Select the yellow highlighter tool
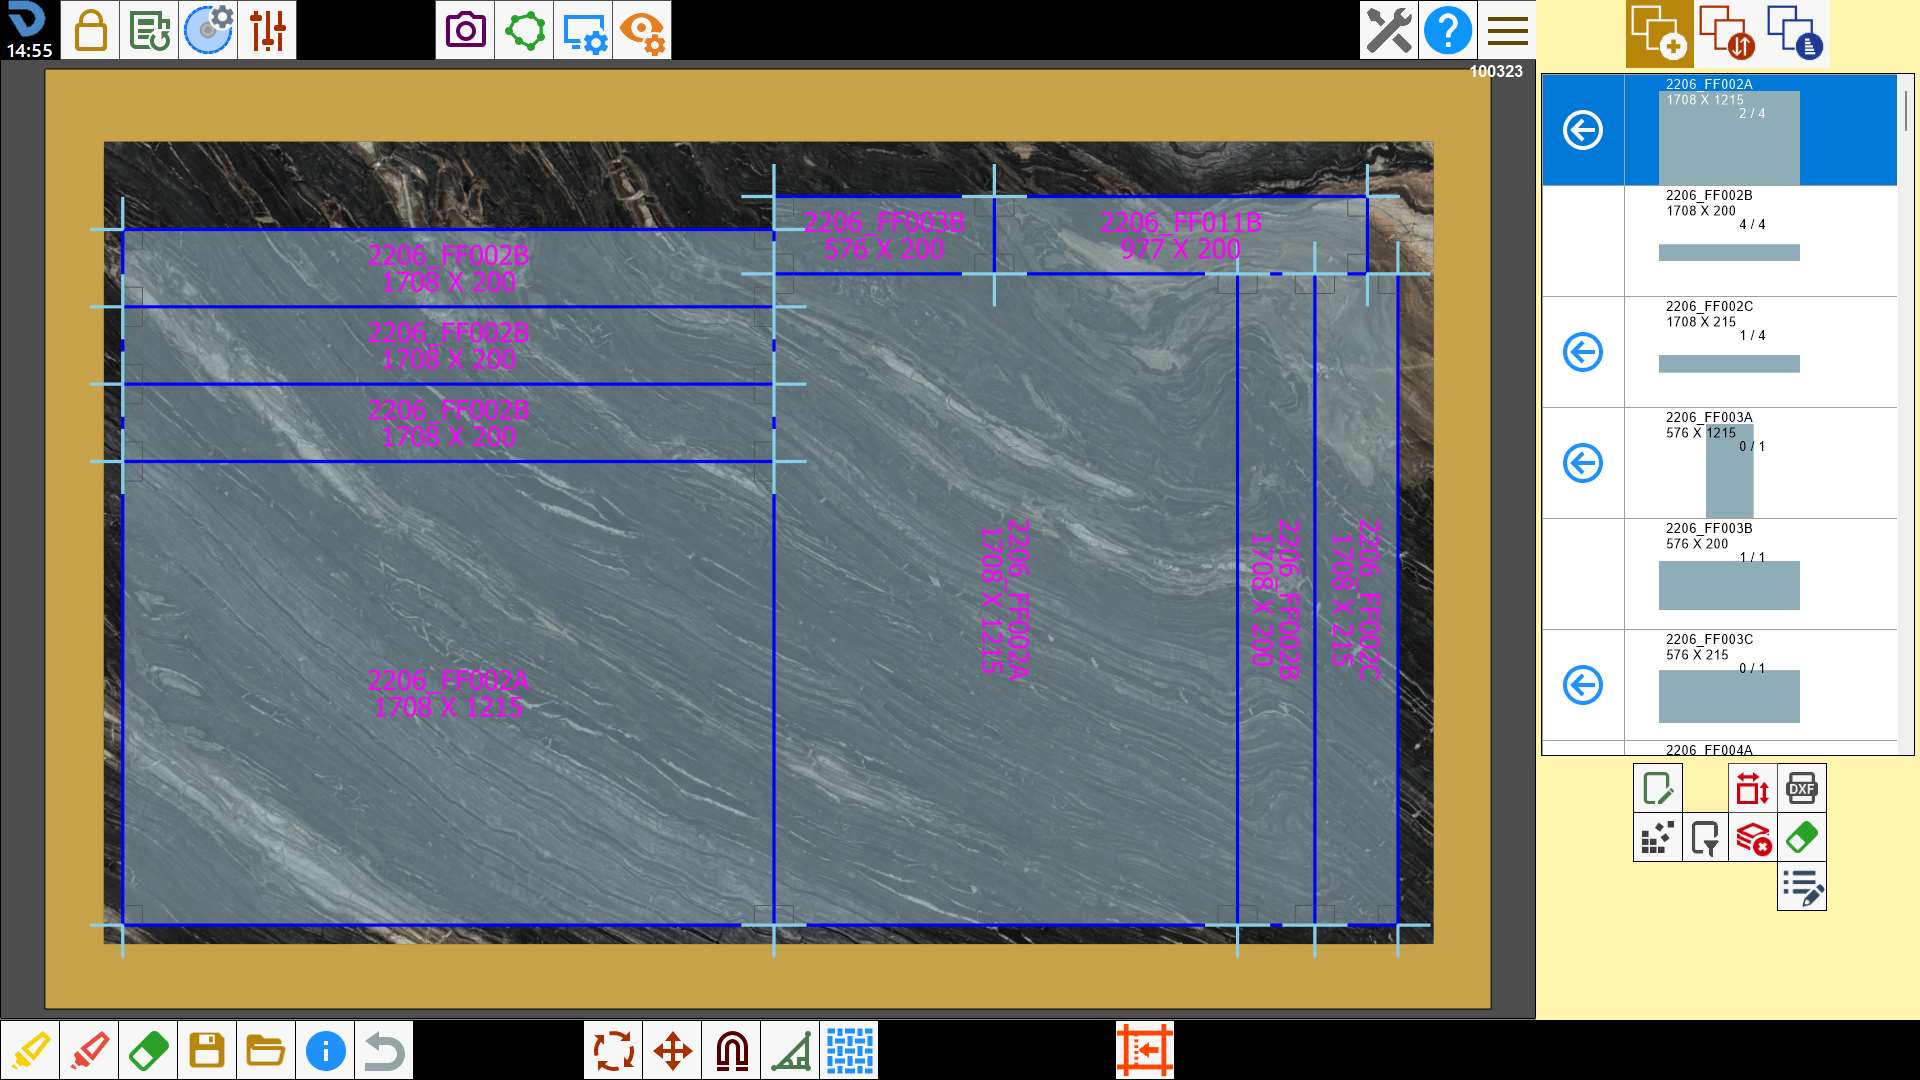Viewport: 1920px width, 1080px height. click(x=30, y=1050)
